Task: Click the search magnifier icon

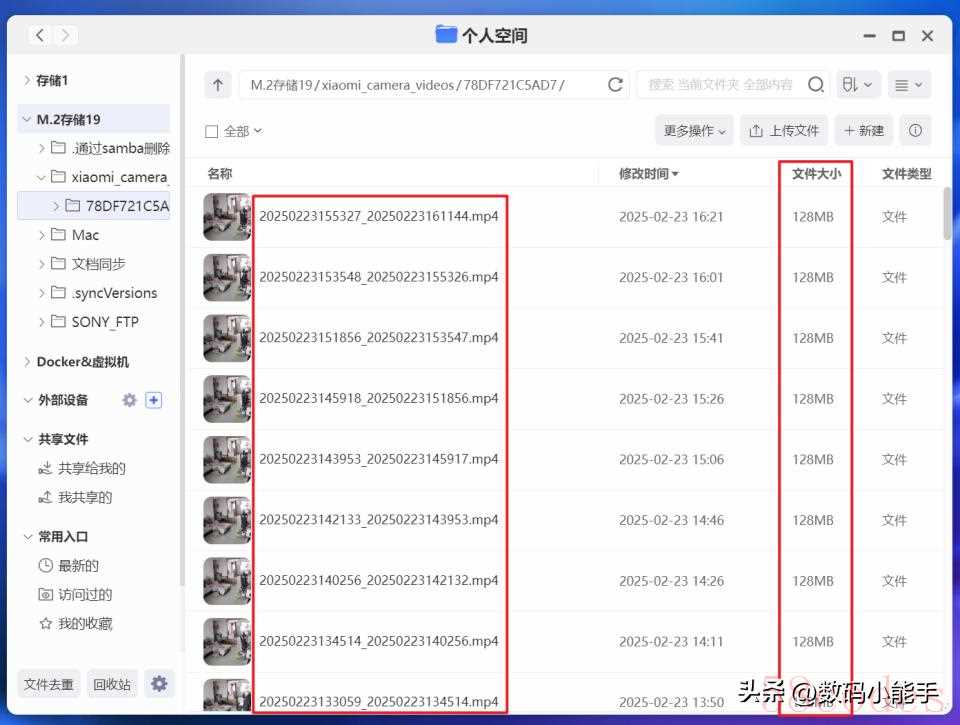Action: pos(816,85)
